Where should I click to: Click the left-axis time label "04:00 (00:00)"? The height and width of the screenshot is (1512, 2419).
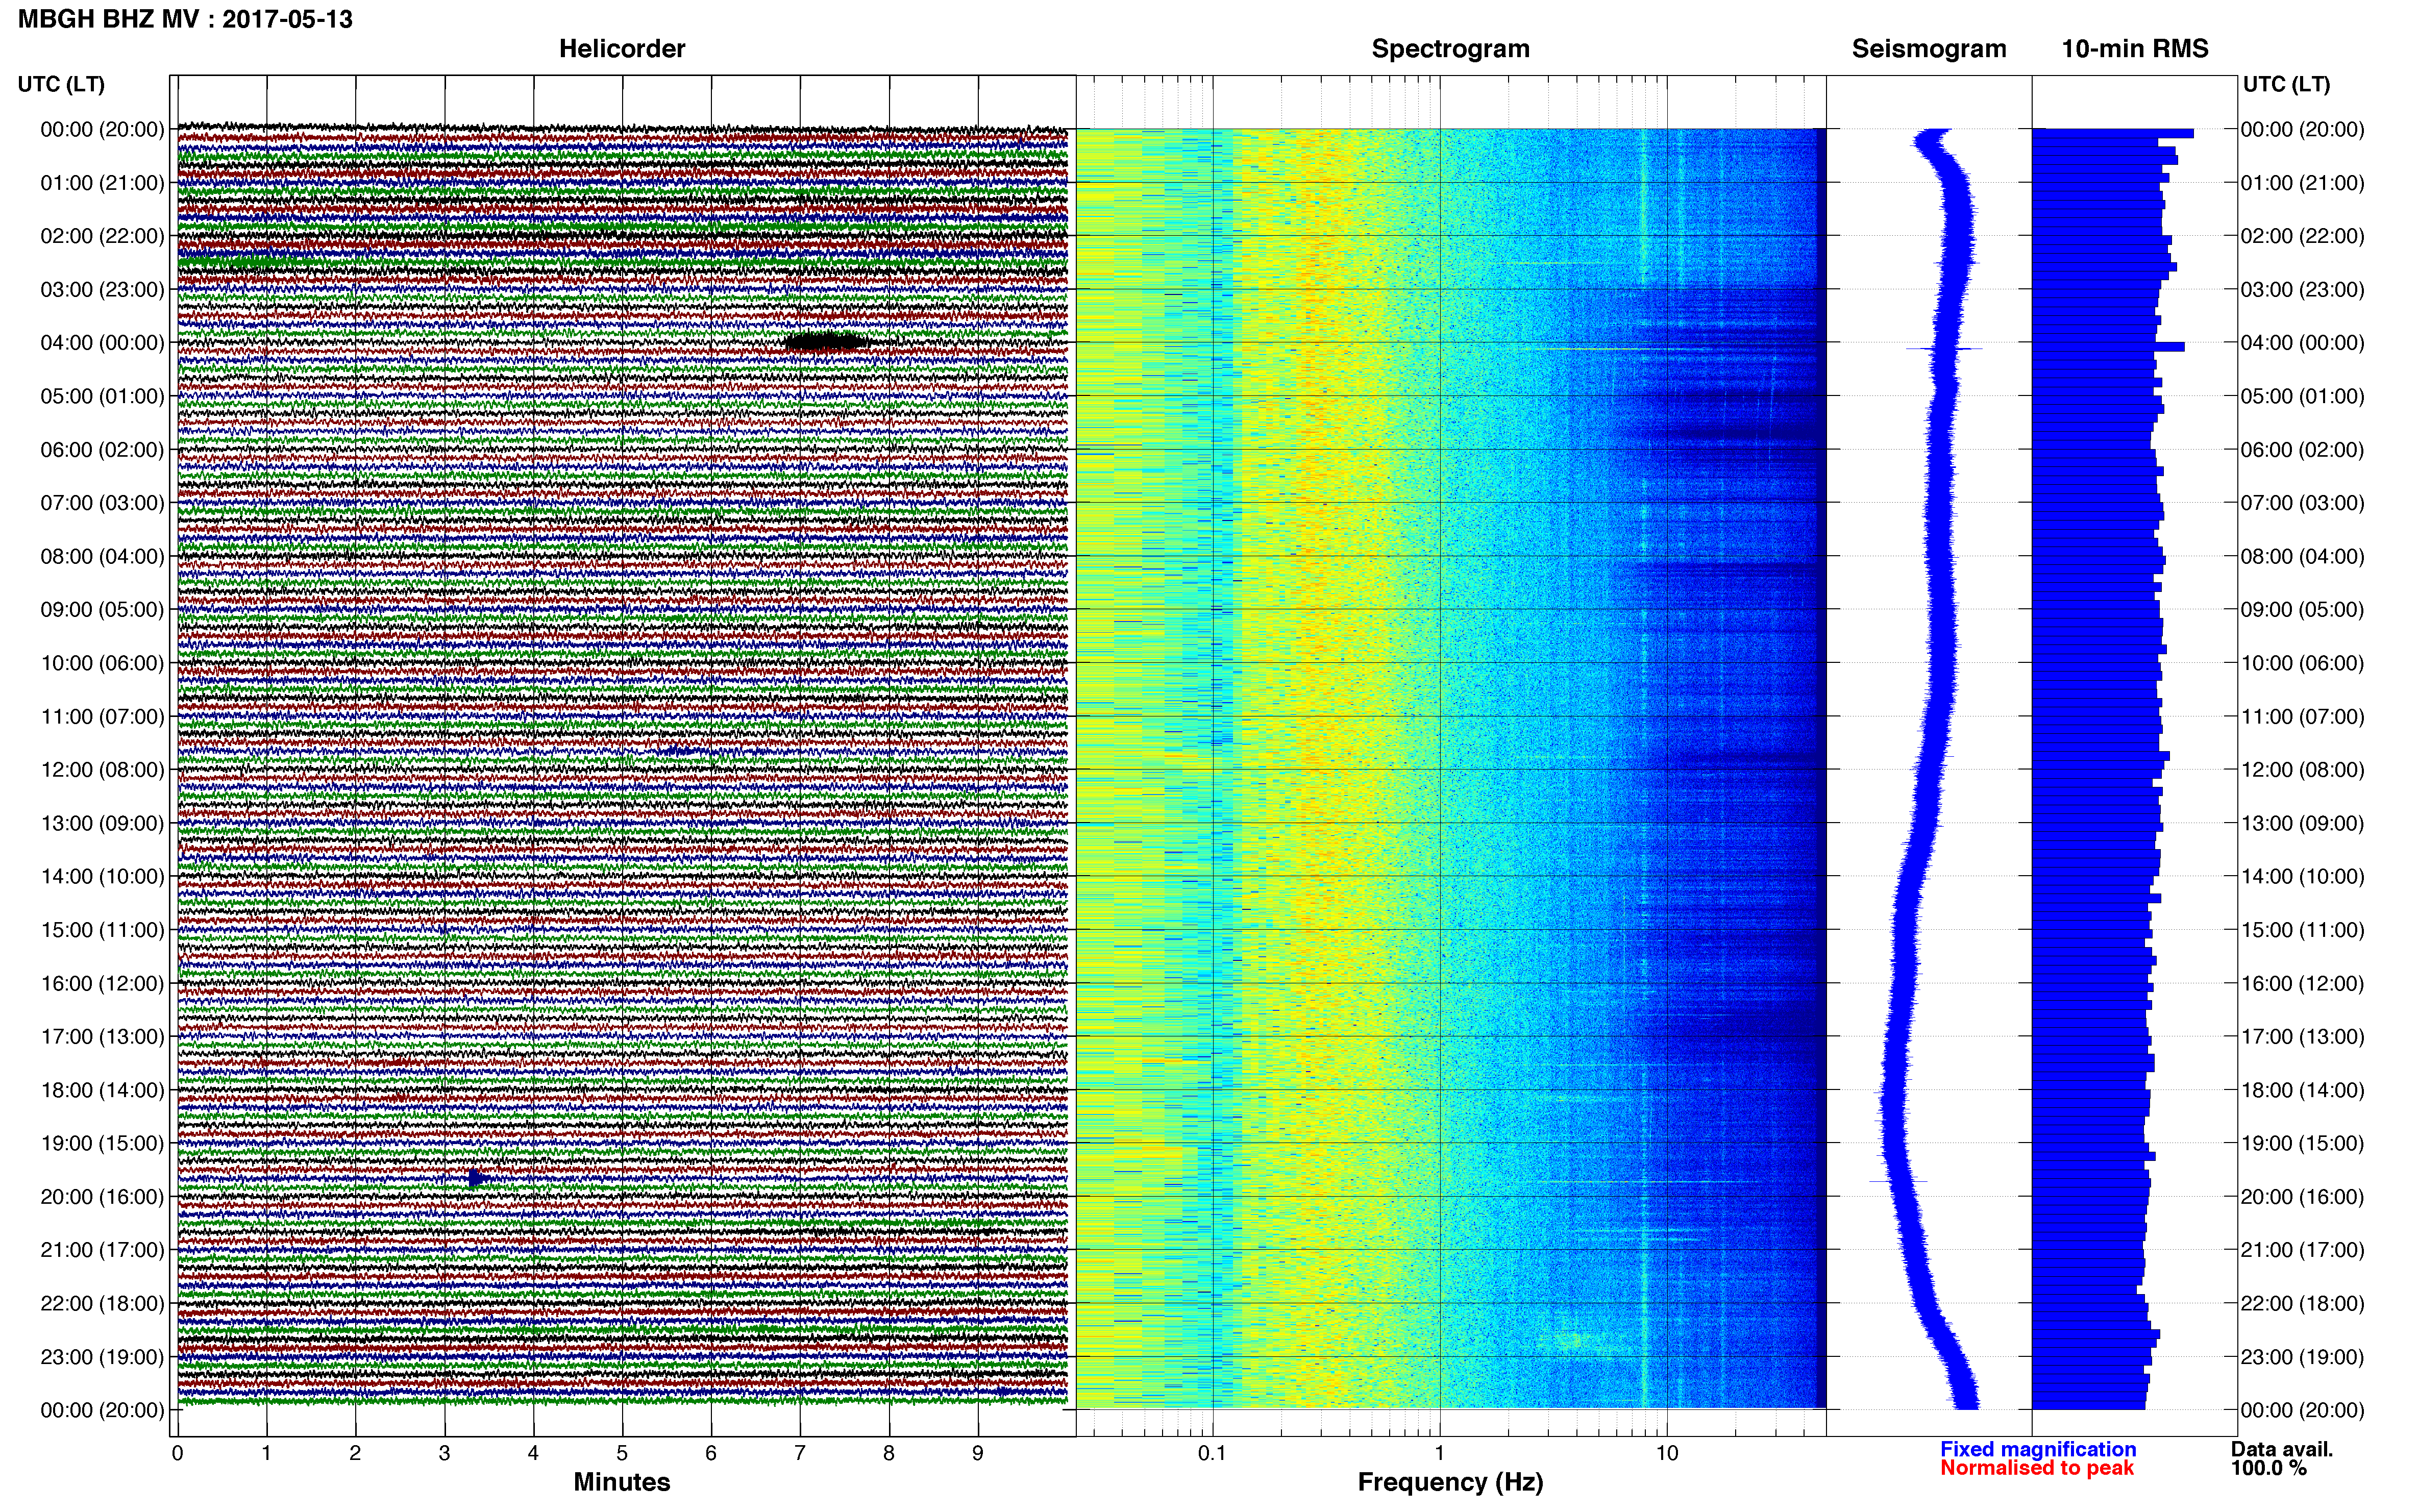pyautogui.click(x=102, y=343)
